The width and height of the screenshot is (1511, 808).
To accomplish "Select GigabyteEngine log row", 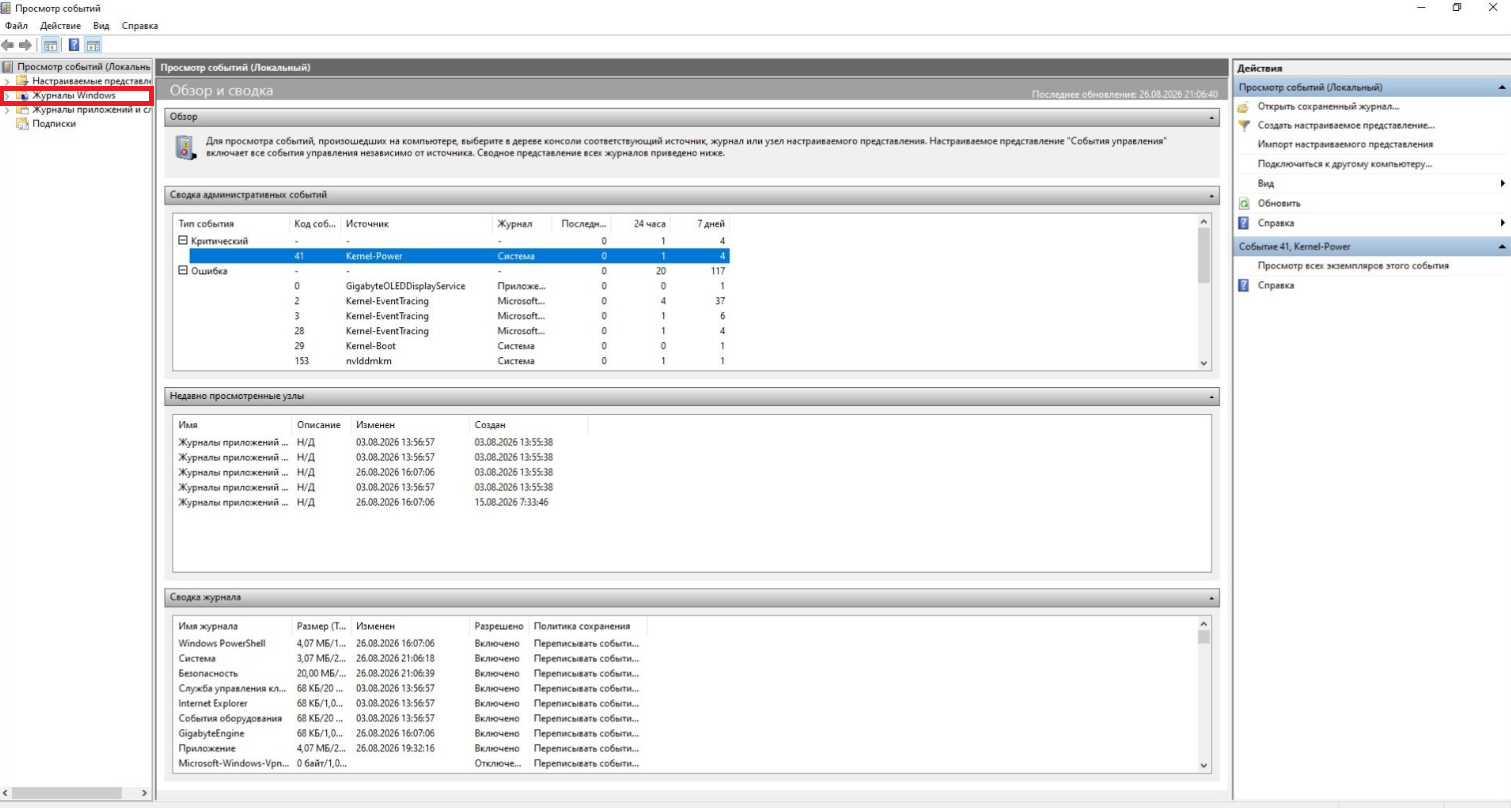I will point(410,734).
